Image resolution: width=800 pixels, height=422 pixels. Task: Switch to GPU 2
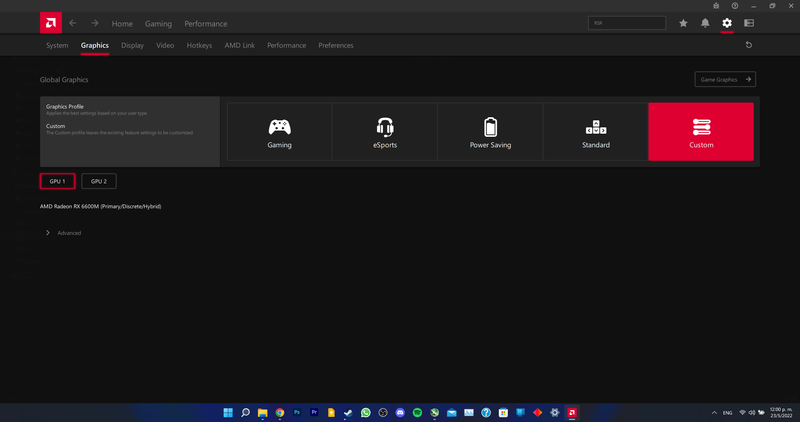[x=99, y=181]
